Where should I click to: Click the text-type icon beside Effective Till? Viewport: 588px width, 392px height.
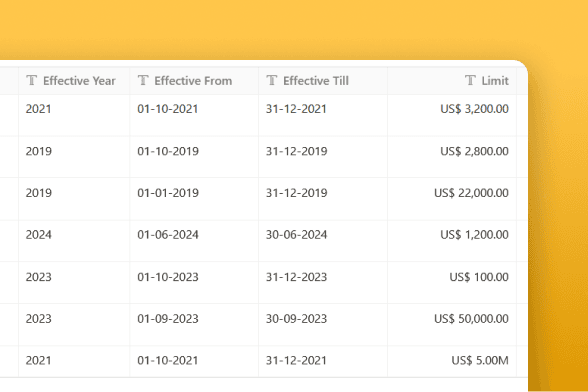(x=272, y=80)
